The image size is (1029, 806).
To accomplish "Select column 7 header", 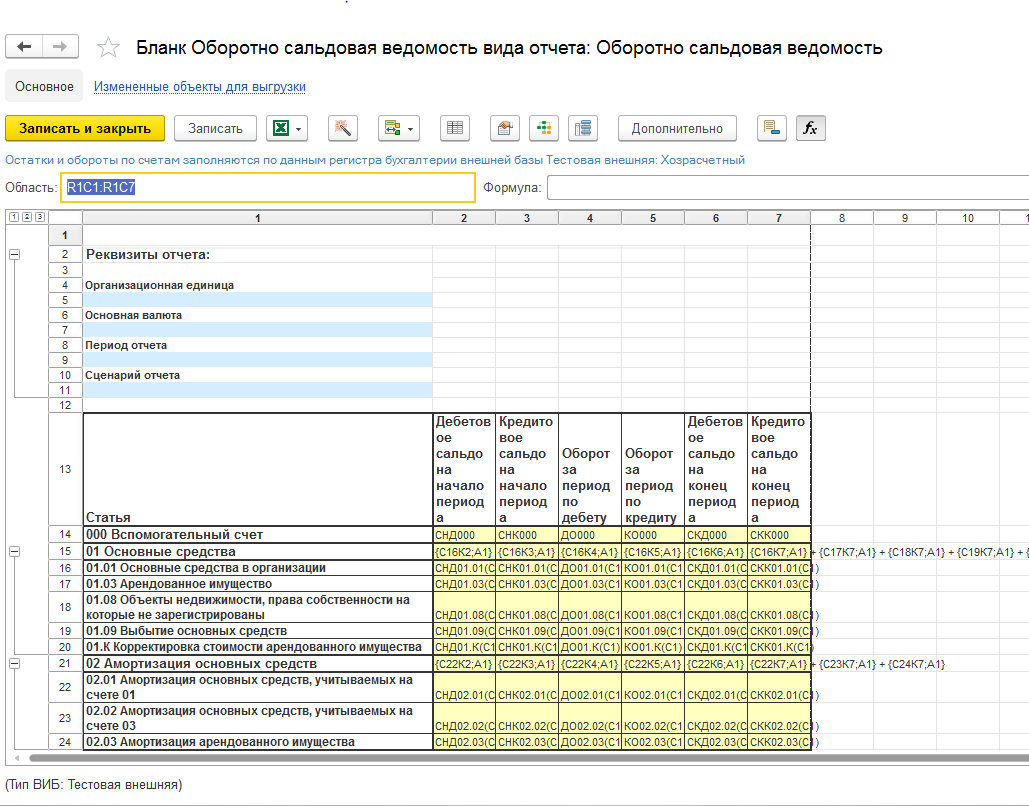I will tap(779, 218).
